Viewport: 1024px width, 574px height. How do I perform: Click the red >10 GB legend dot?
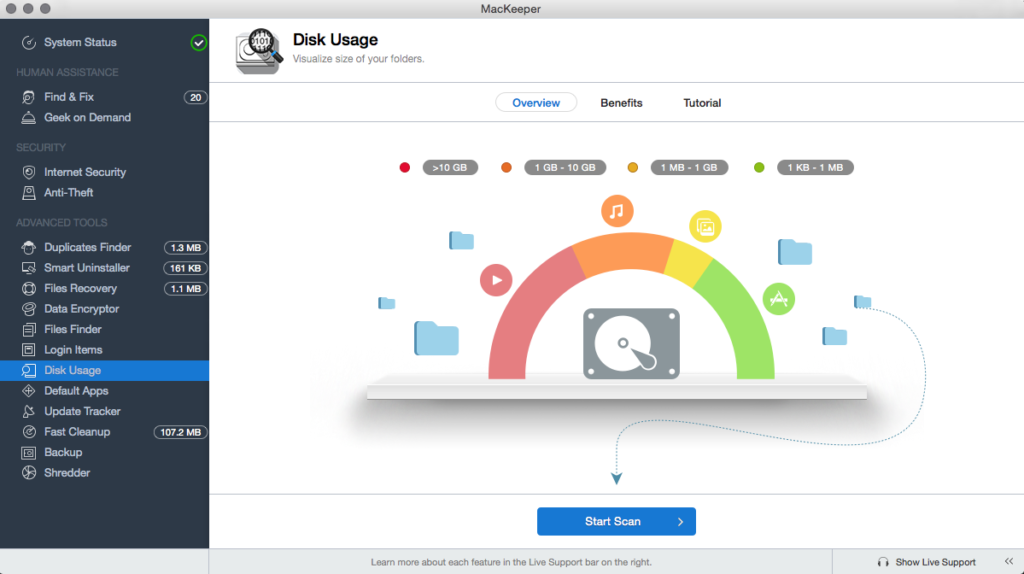coord(405,168)
